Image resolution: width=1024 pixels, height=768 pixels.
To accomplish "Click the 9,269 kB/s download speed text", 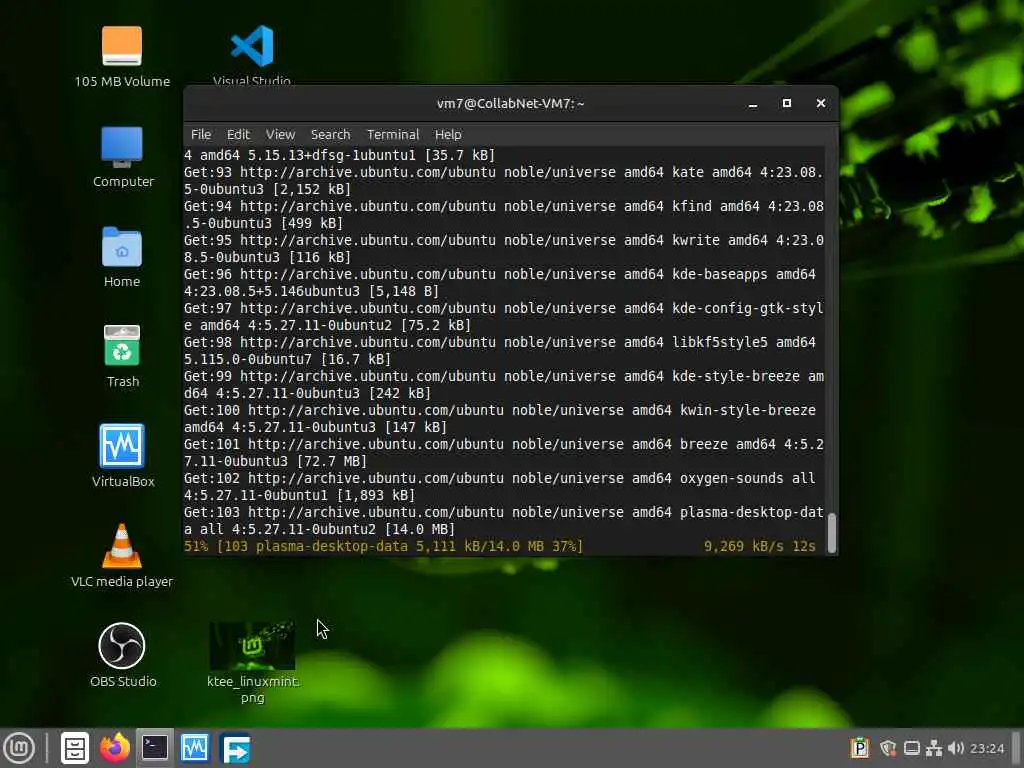I will tap(744, 546).
